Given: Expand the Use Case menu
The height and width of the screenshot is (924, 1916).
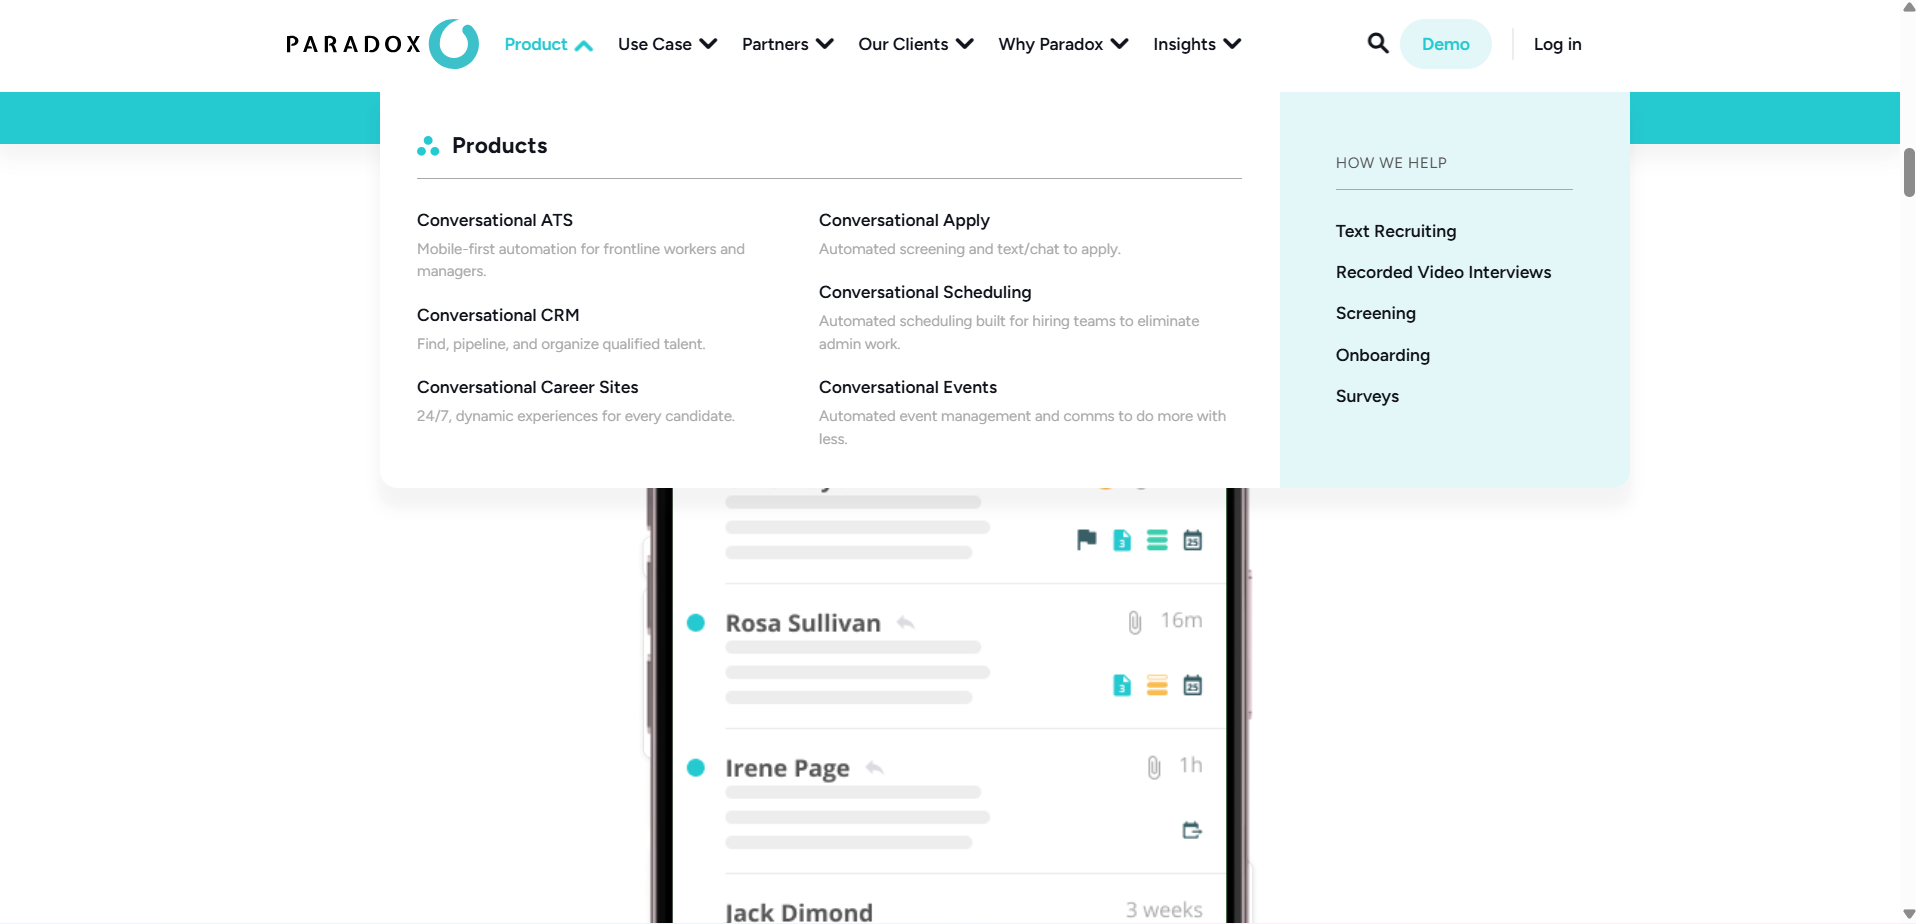Looking at the screenshot, I should [x=667, y=44].
